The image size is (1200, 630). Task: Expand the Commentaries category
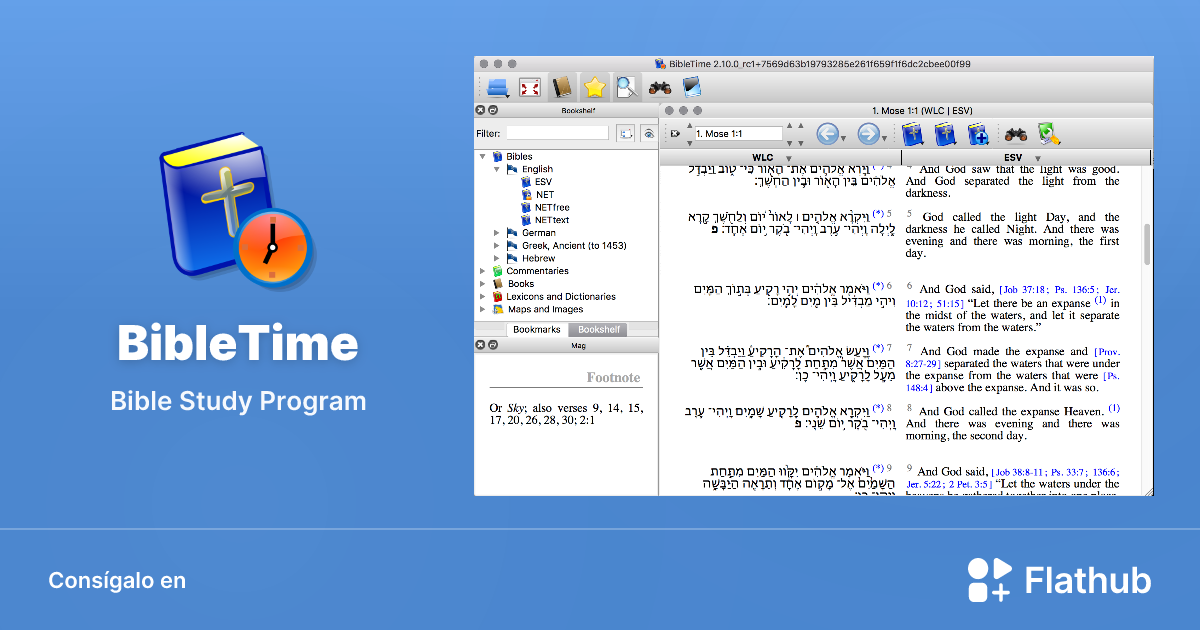pyautogui.click(x=484, y=270)
